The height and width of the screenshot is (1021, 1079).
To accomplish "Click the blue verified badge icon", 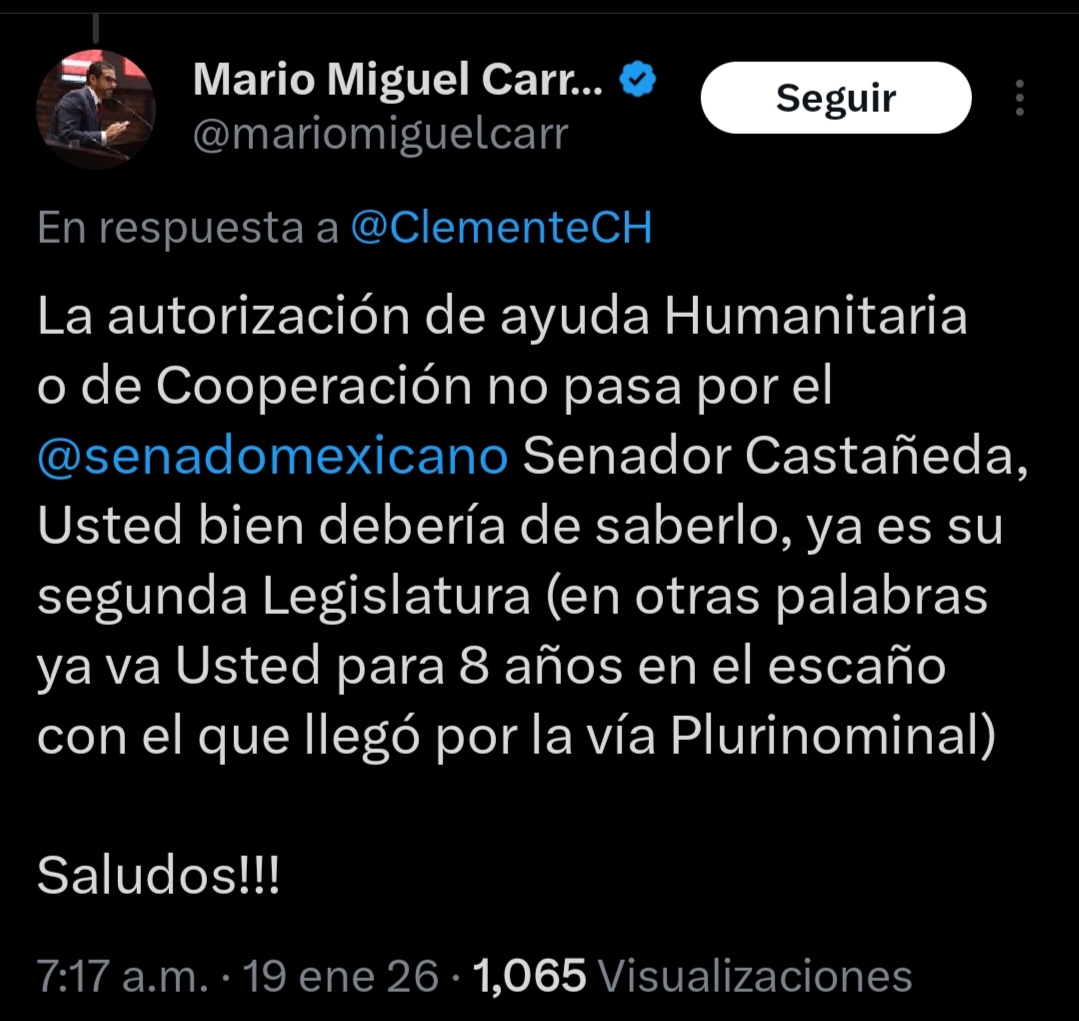I will tap(638, 79).
